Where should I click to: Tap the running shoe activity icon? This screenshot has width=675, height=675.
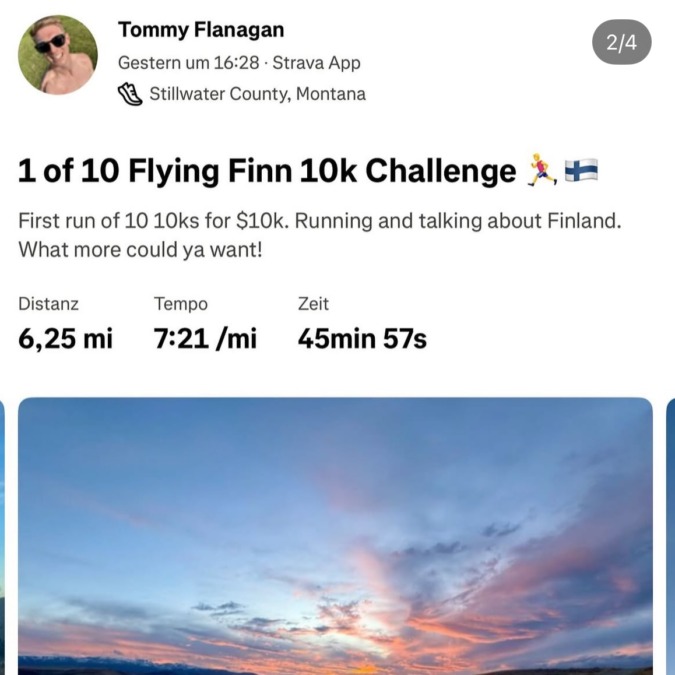tap(130, 94)
